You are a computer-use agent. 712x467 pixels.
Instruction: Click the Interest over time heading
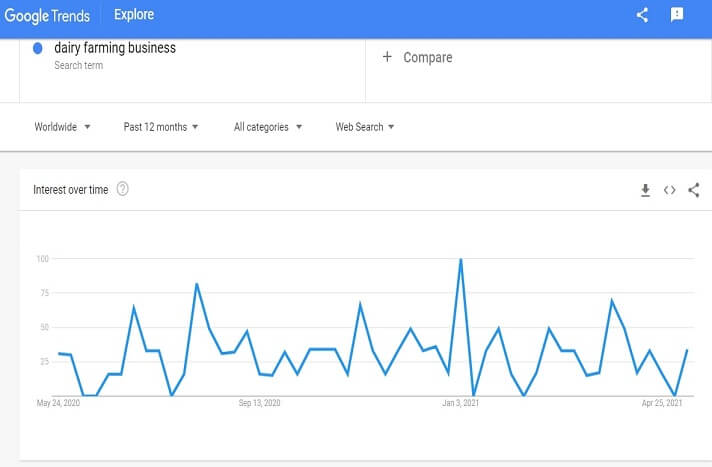coord(70,190)
